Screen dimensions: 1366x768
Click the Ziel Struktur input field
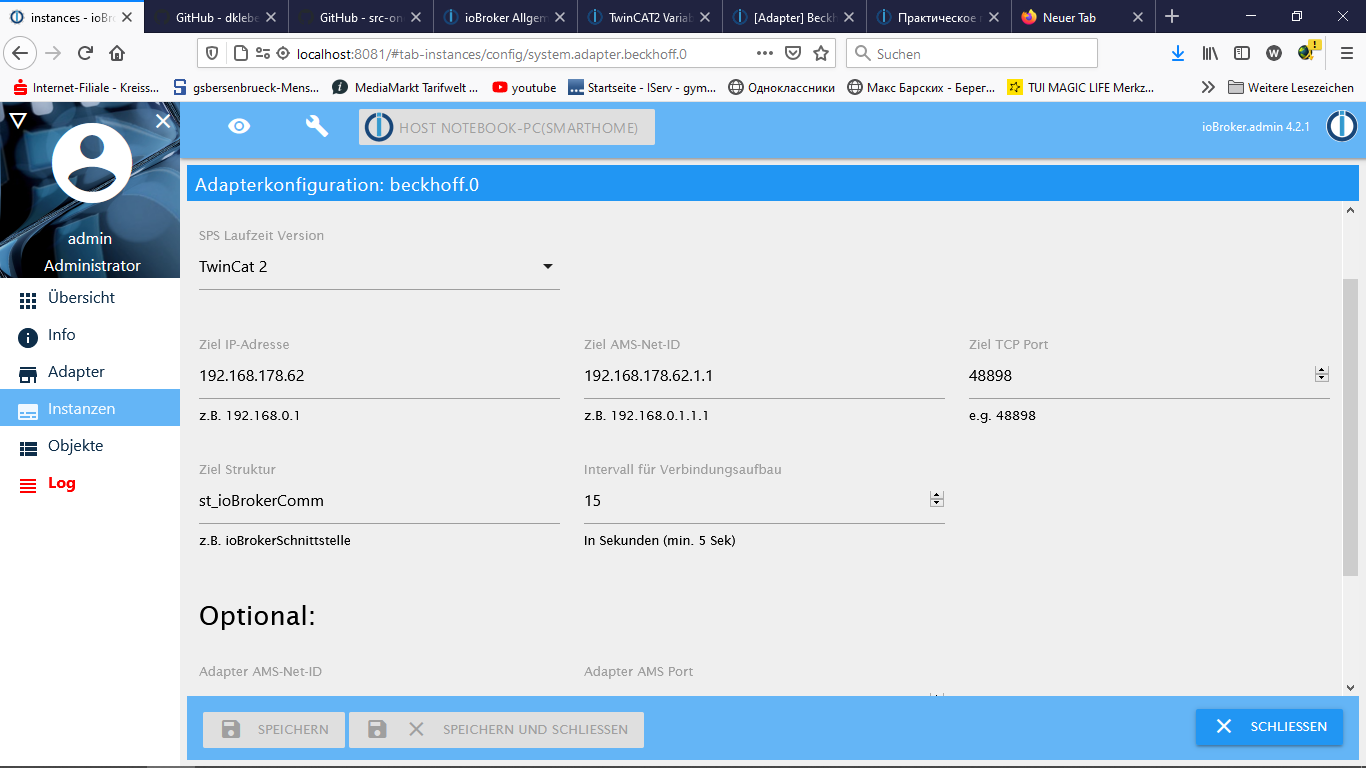[x=379, y=501]
